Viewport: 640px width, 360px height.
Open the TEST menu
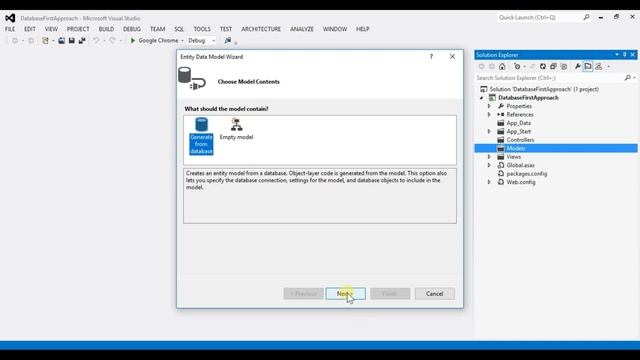(226, 29)
